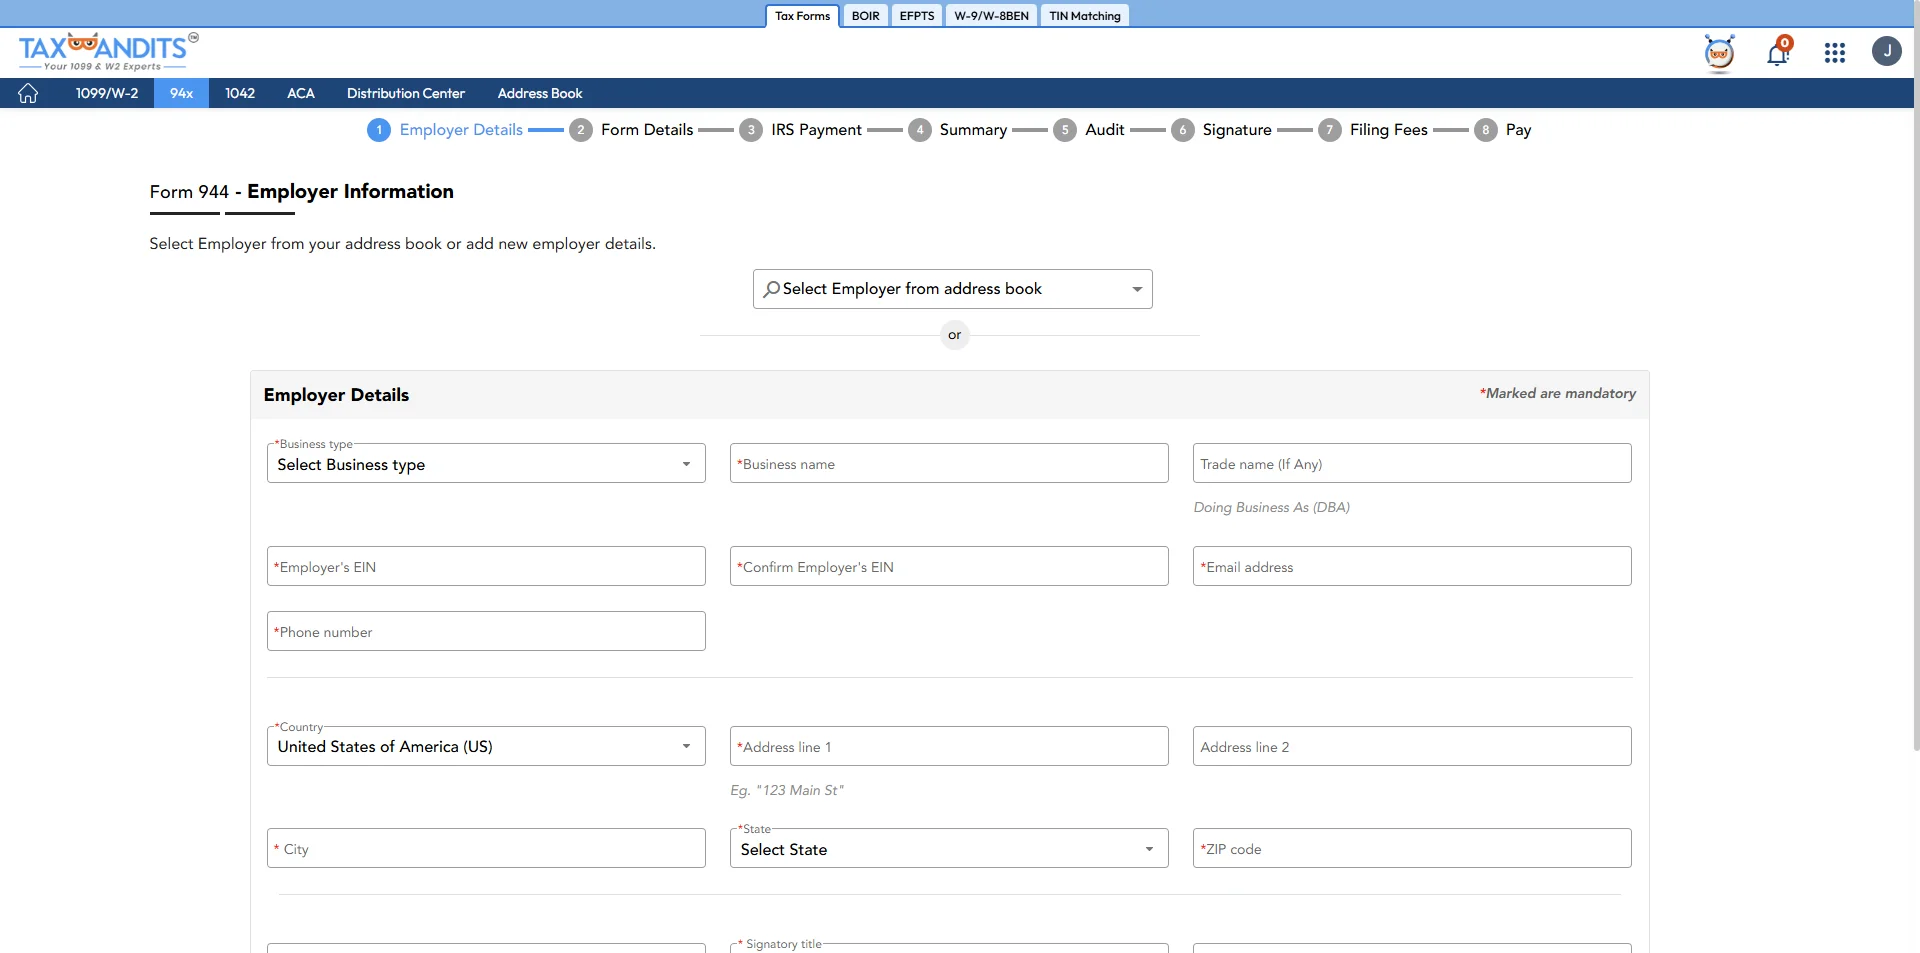Click the Employer's EIN field

click(486, 566)
